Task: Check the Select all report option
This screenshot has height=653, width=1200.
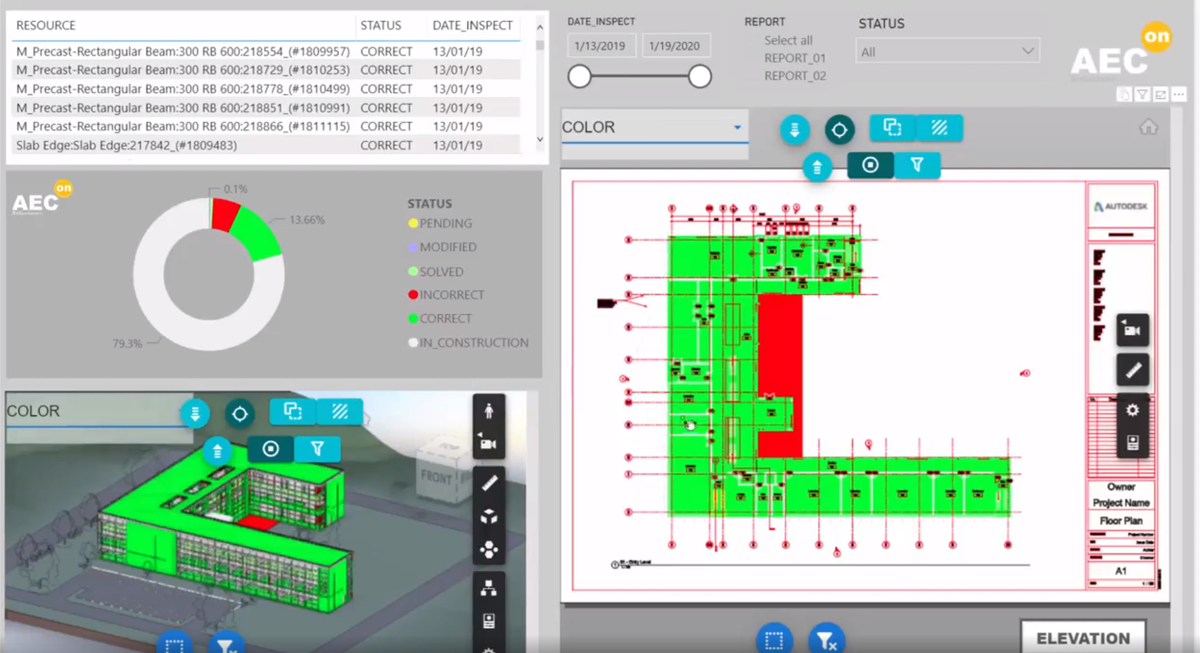Action: click(x=788, y=40)
